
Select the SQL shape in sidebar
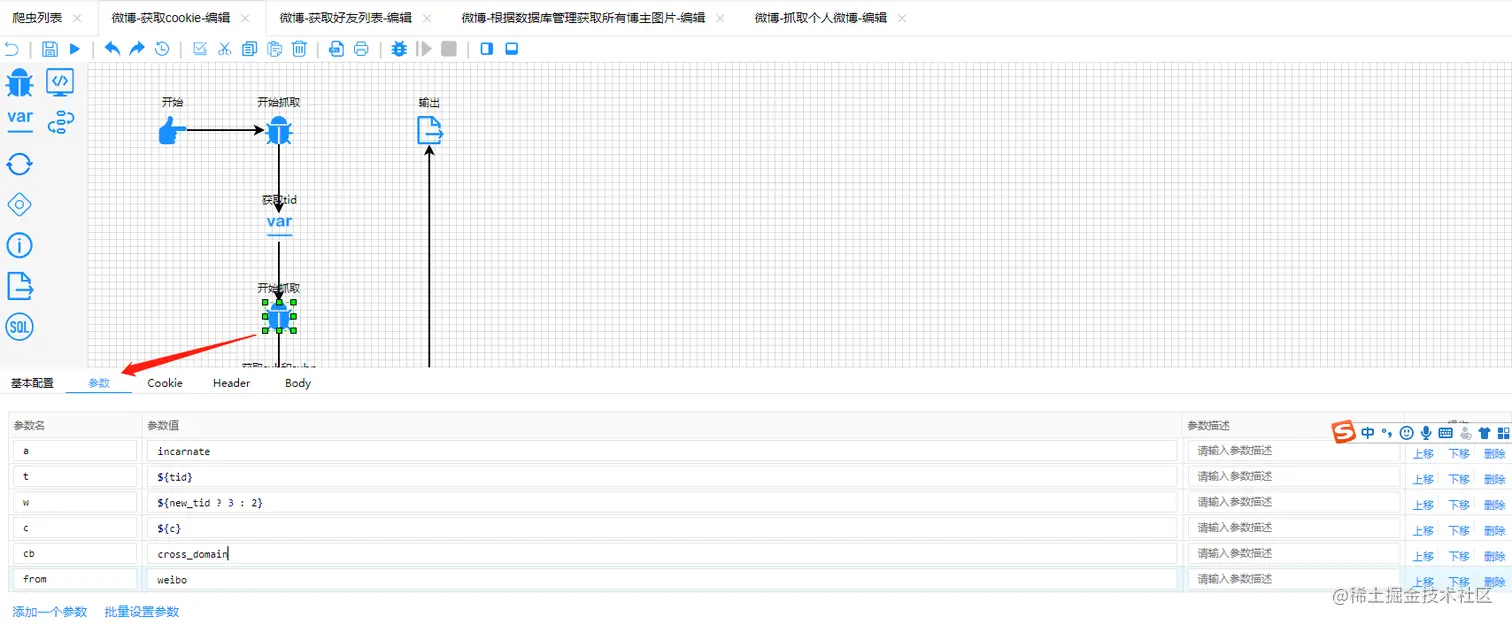(20, 326)
